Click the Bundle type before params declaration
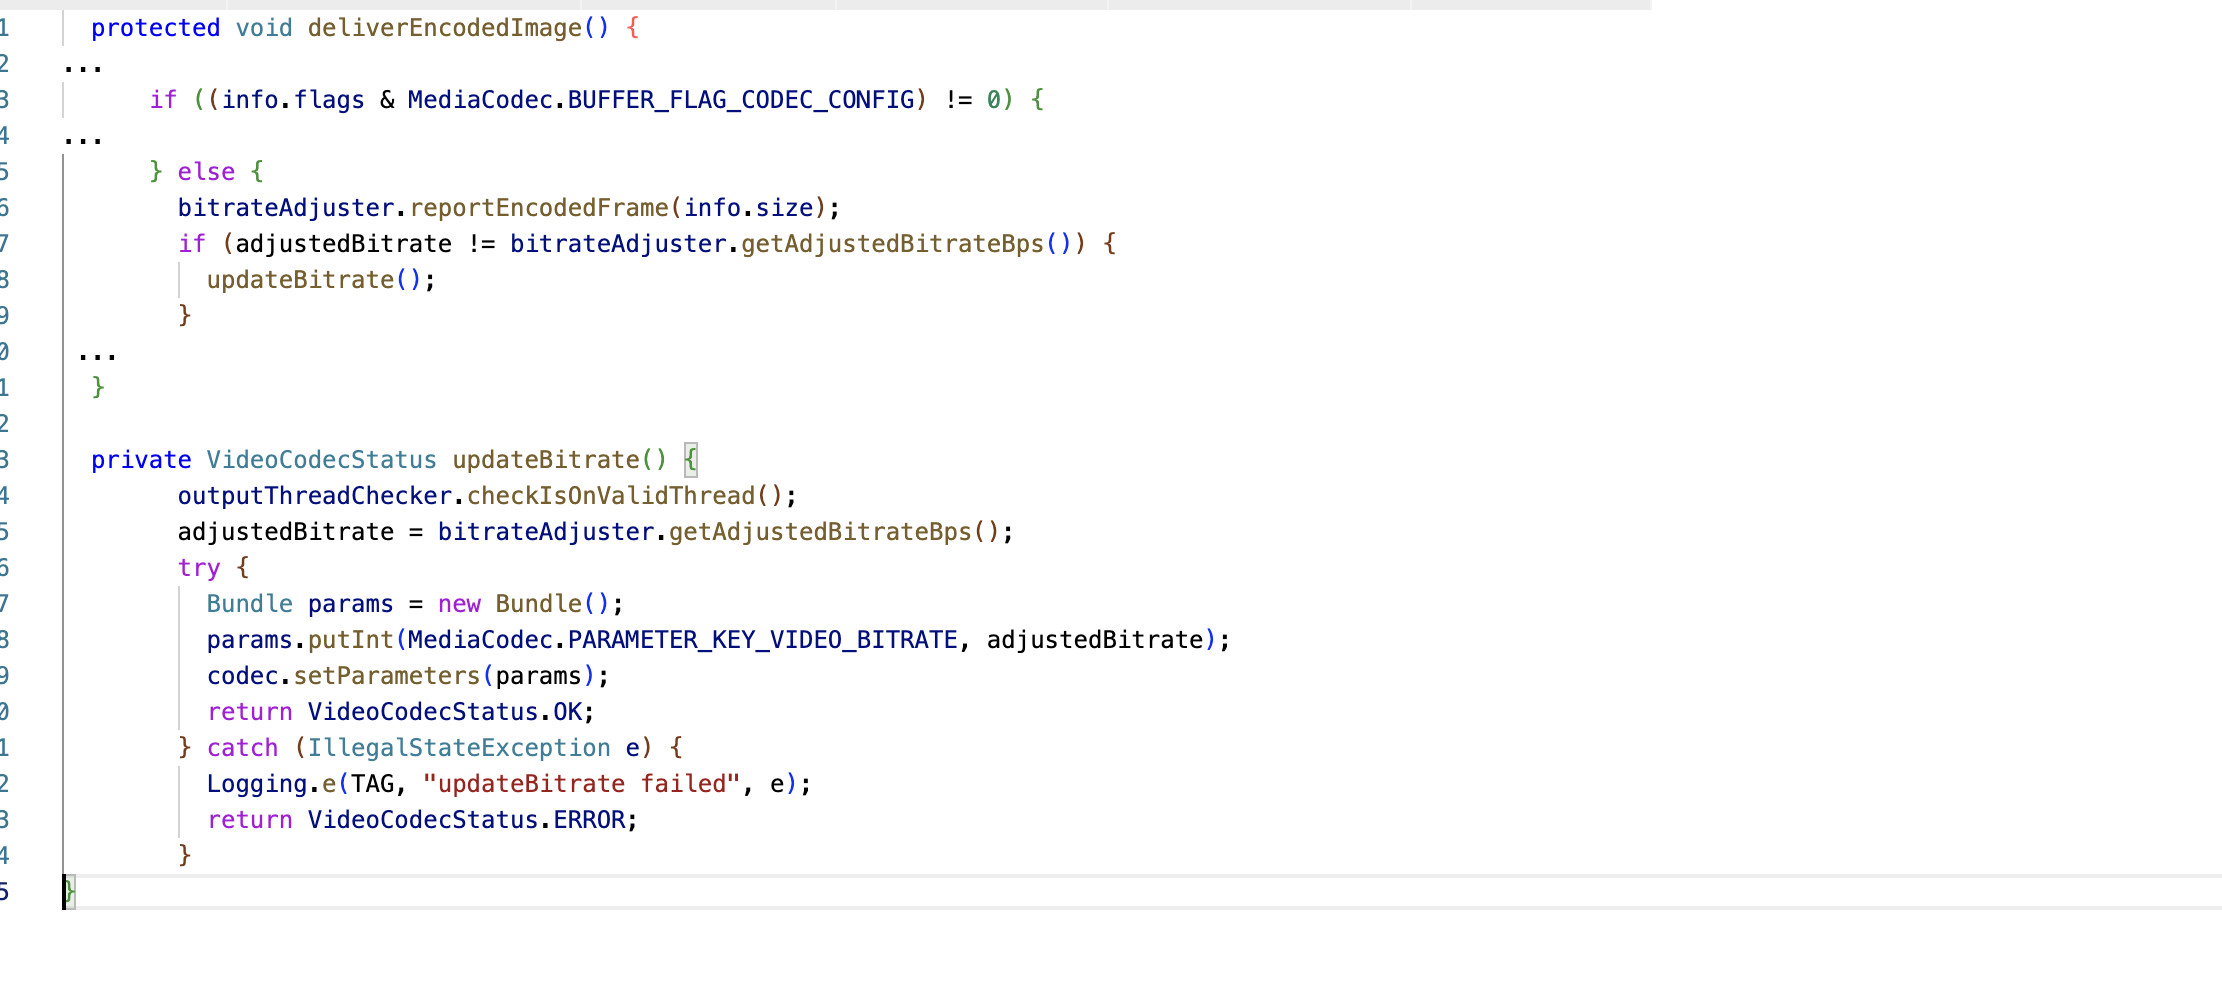Viewport: 2222px width, 992px height. [250, 604]
